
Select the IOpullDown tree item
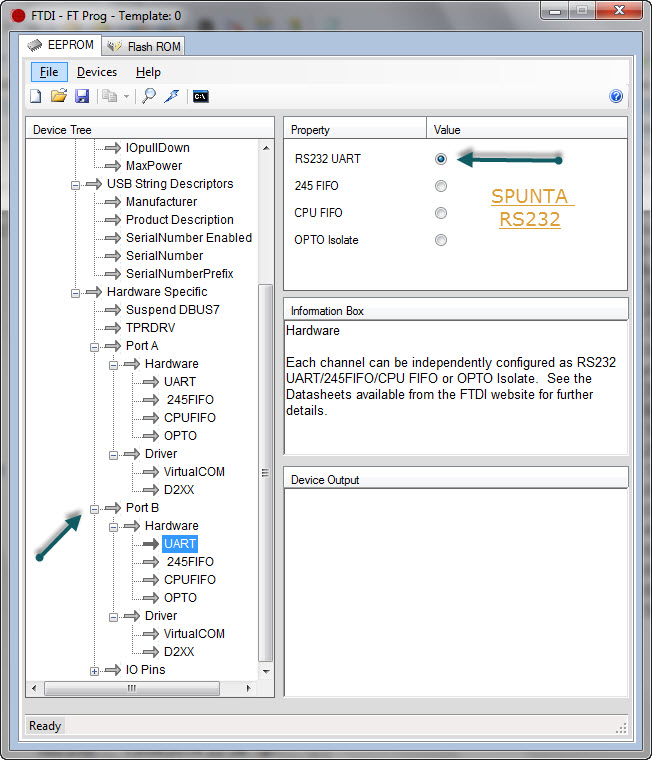coord(158,148)
